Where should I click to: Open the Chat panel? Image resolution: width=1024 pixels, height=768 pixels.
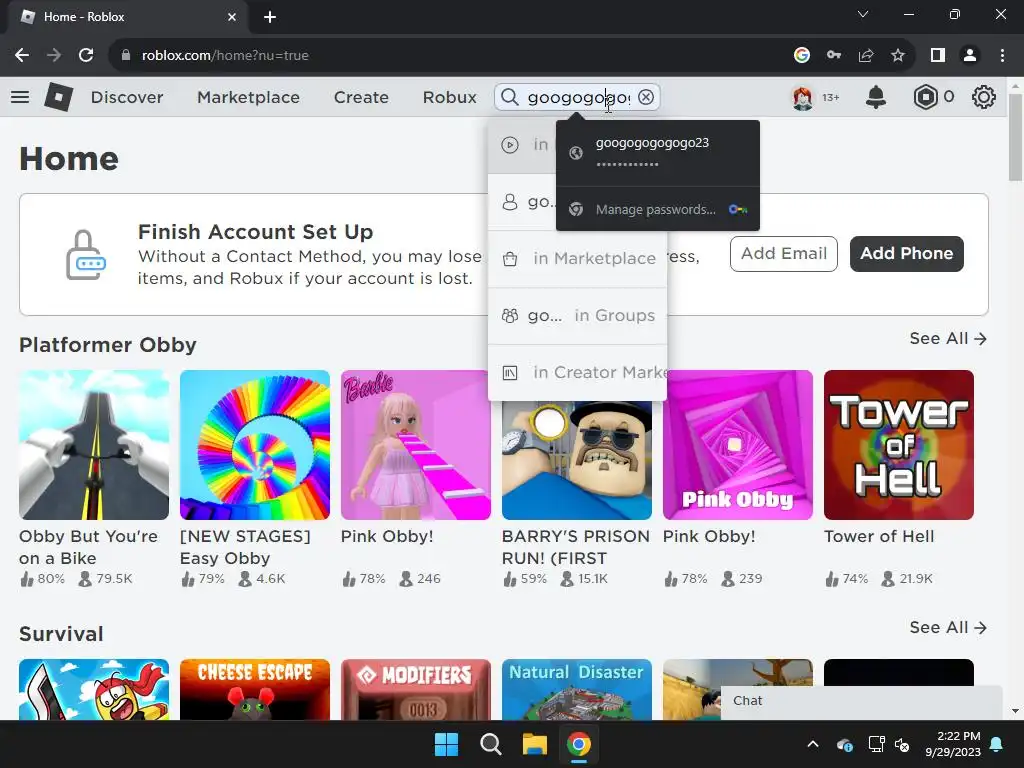coord(861,701)
